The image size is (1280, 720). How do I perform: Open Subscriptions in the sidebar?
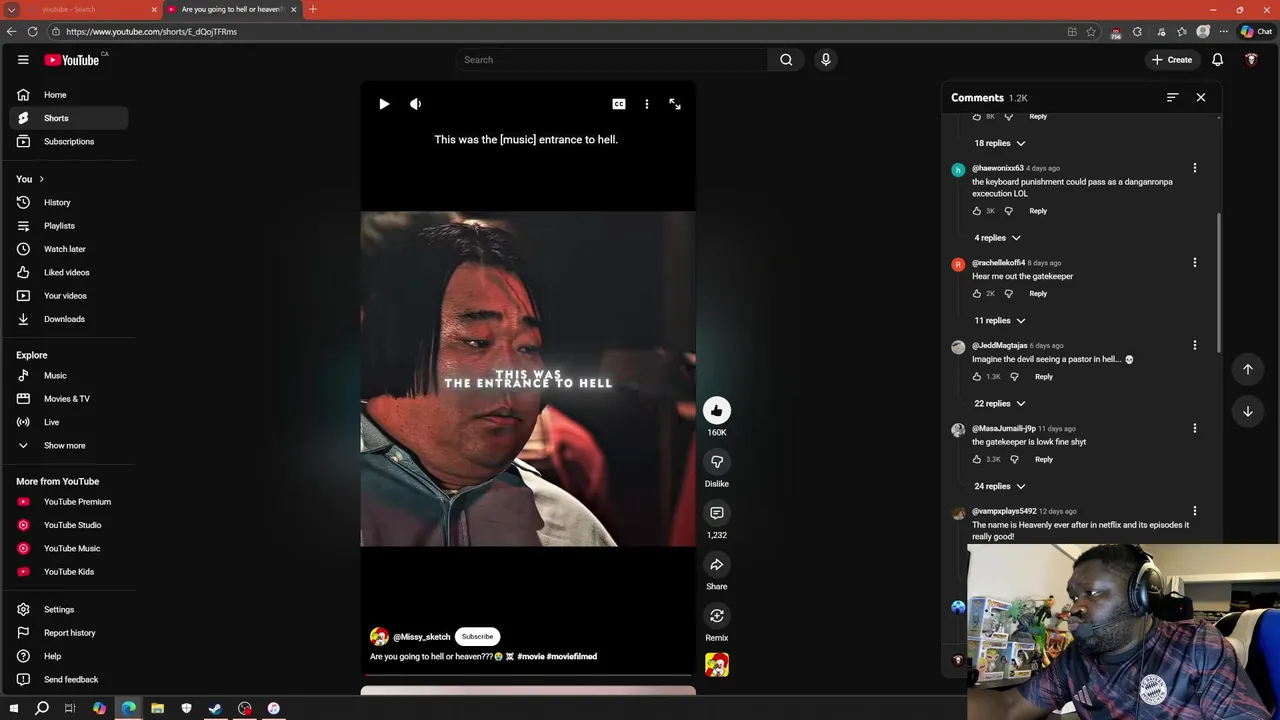[69, 142]
